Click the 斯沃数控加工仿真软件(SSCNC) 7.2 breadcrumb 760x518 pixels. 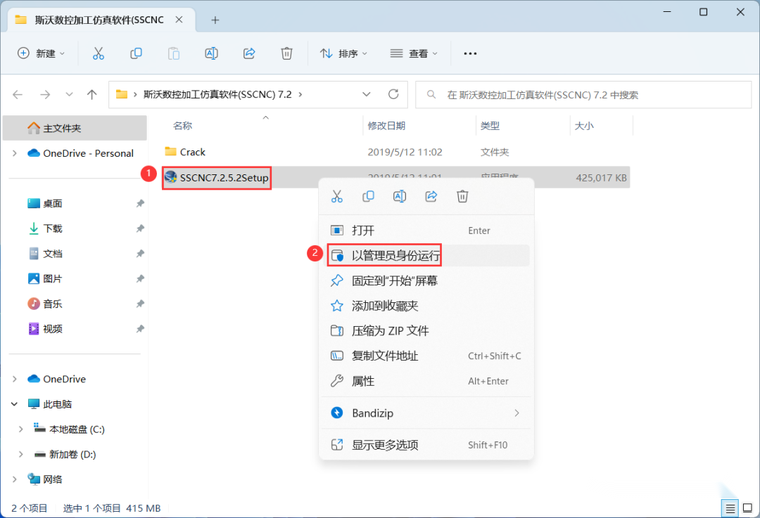(x=218, y=94)
